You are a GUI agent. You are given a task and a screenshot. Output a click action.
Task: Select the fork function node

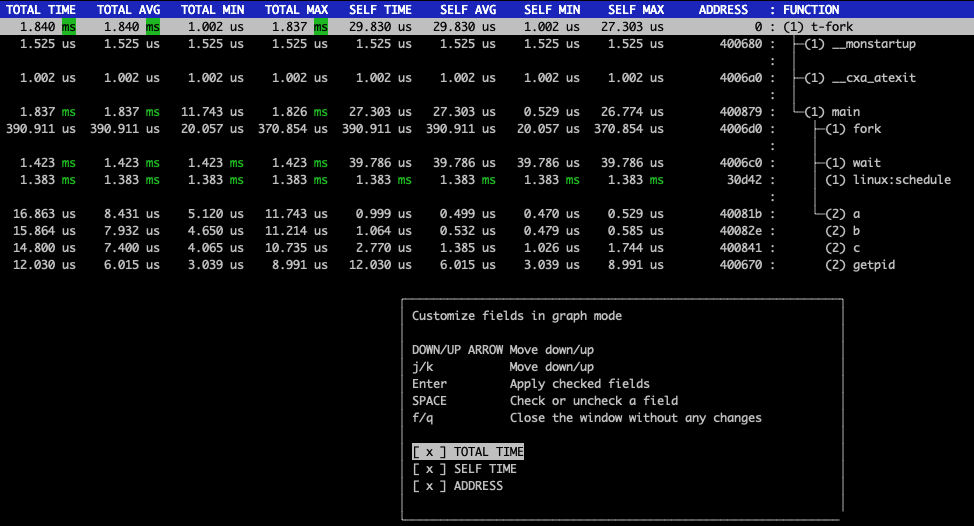tap(853, 129)
